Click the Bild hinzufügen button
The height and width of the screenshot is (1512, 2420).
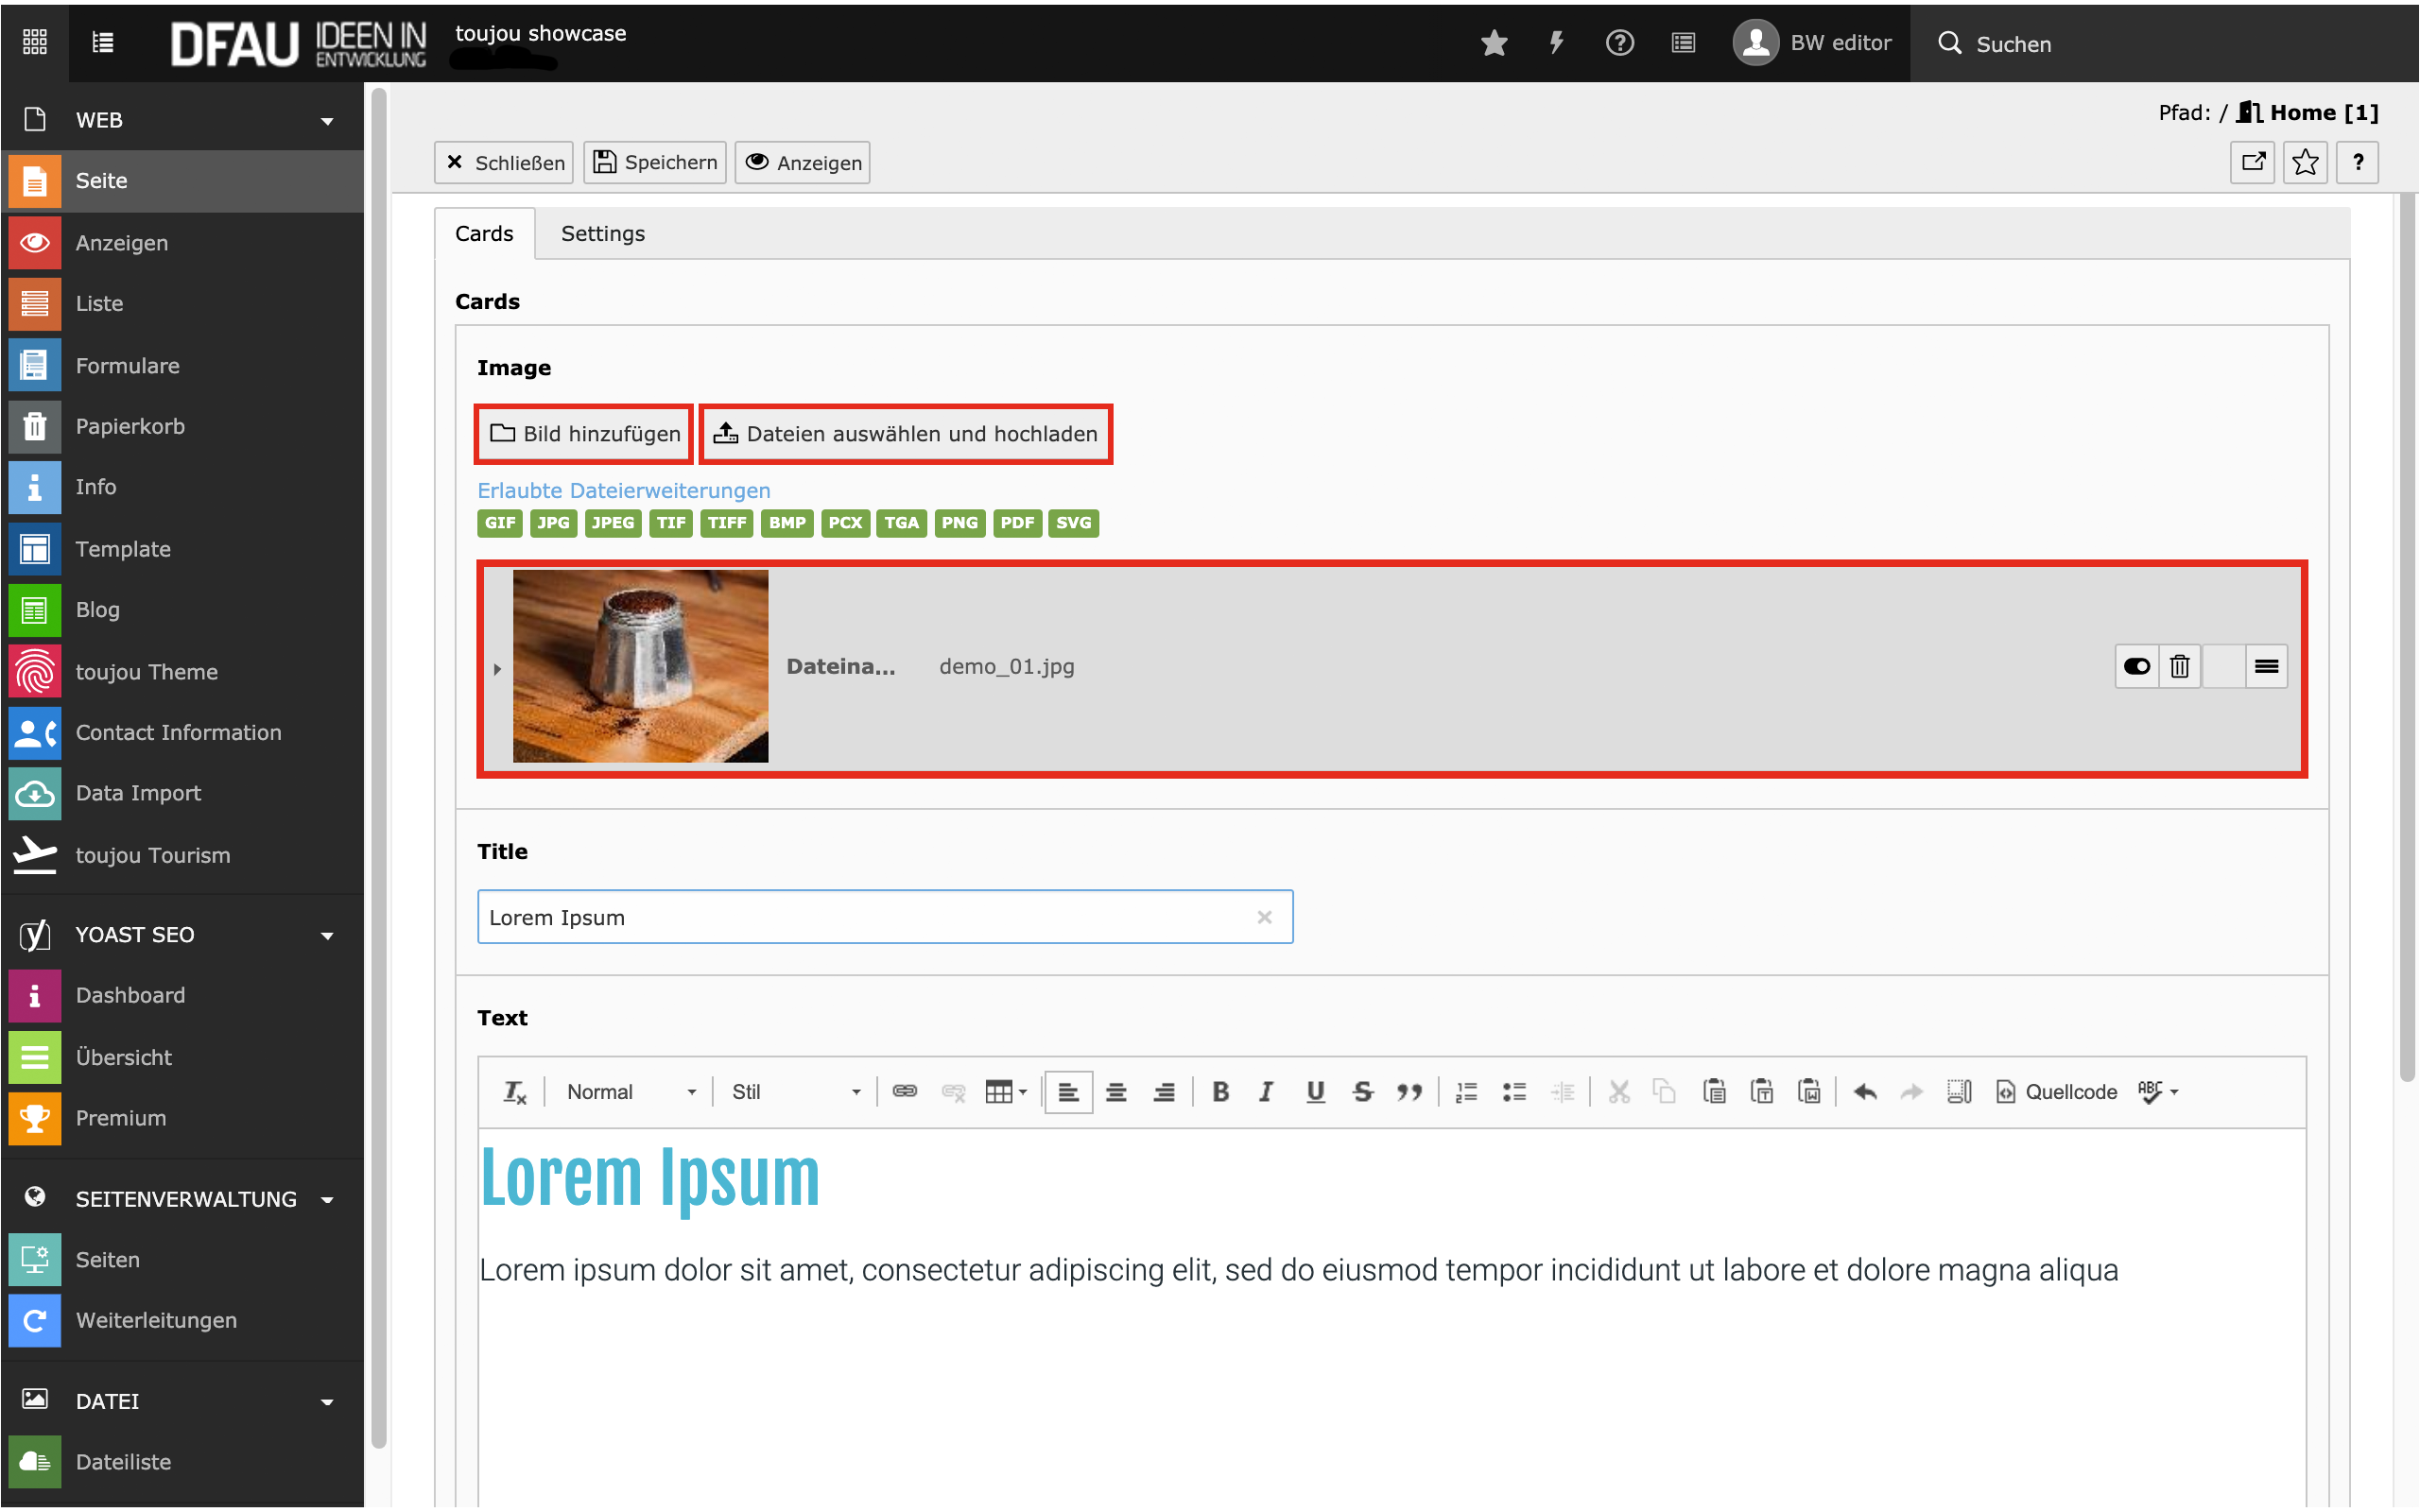click(585, 434)
